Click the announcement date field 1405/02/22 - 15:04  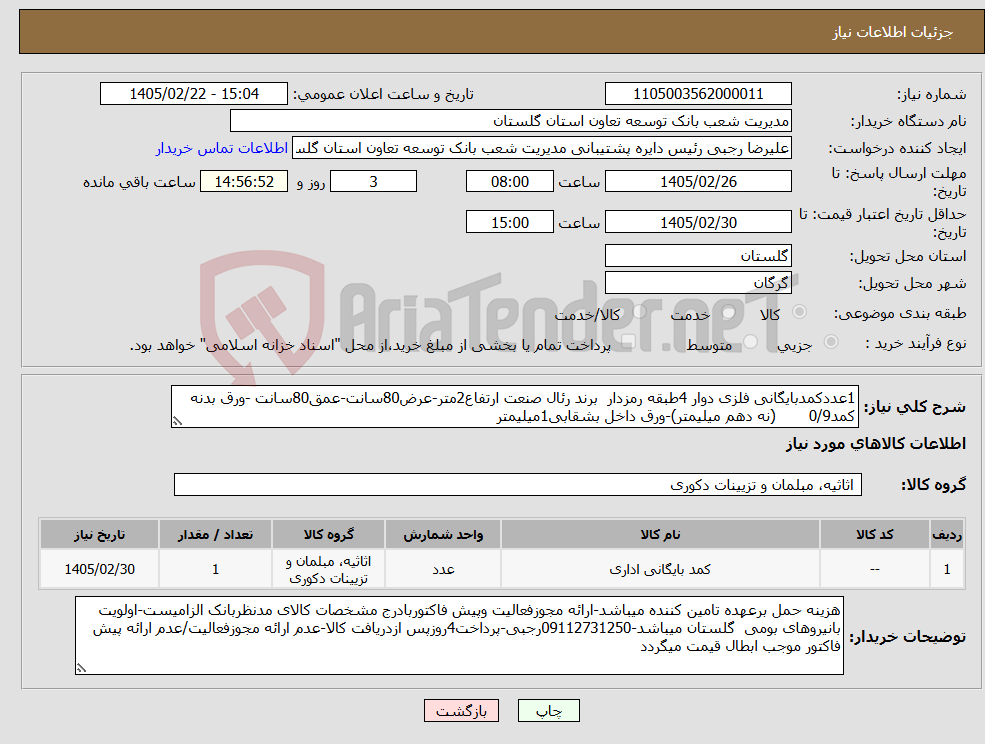pos(194,94)
